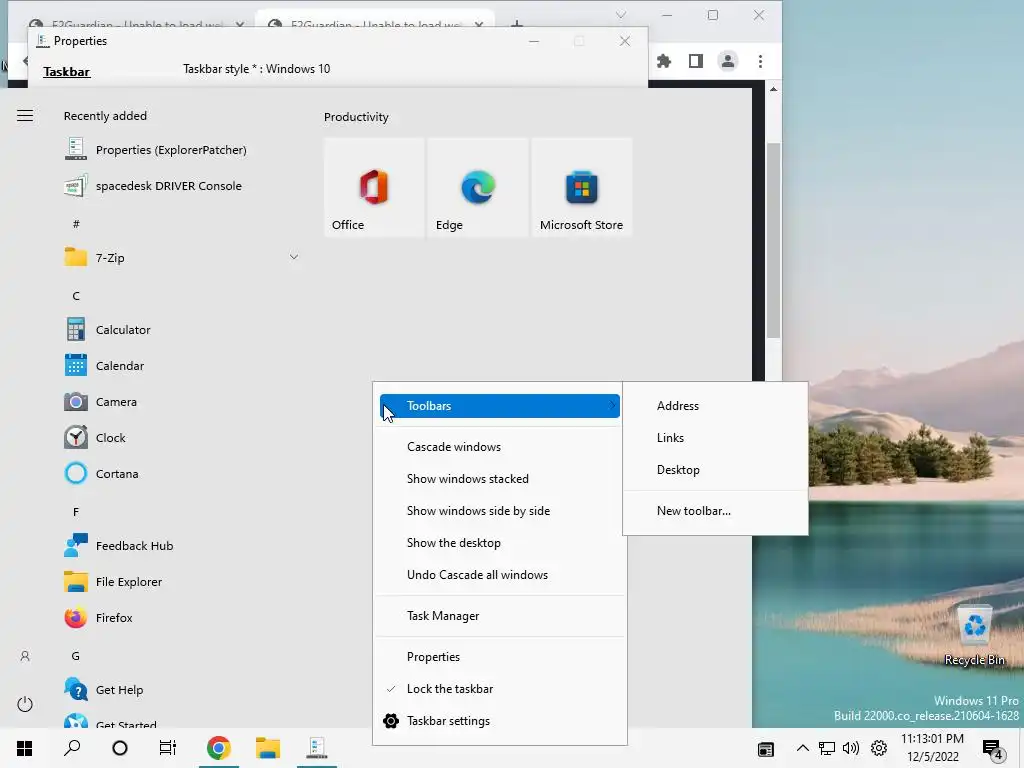Click Chrome page vertical scrollbar
Screen dimensions: 1024x768
click(x=773, y=240)
